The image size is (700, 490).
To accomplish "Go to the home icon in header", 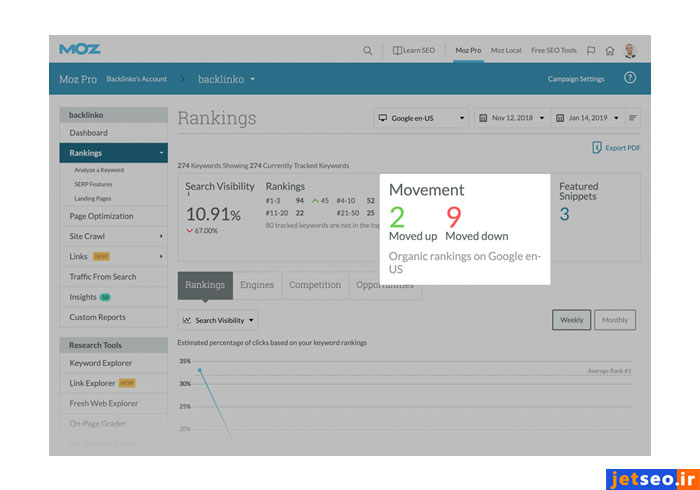I will click(x=609, y=50).
